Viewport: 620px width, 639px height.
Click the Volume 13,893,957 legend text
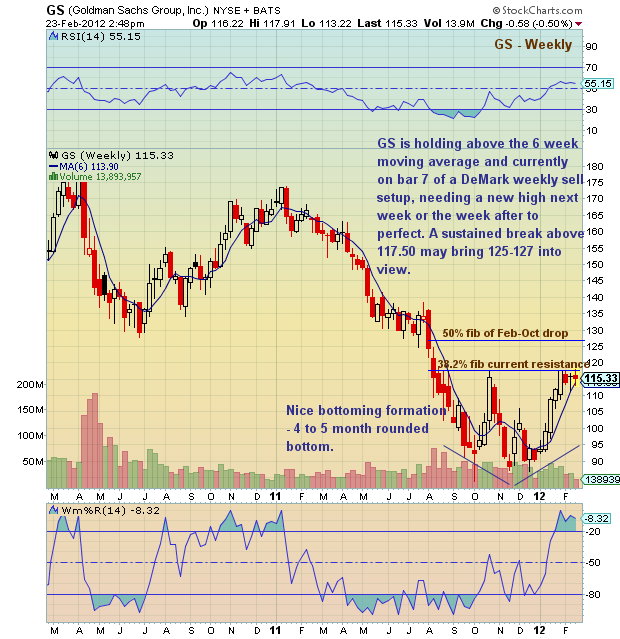pos(100,176)
